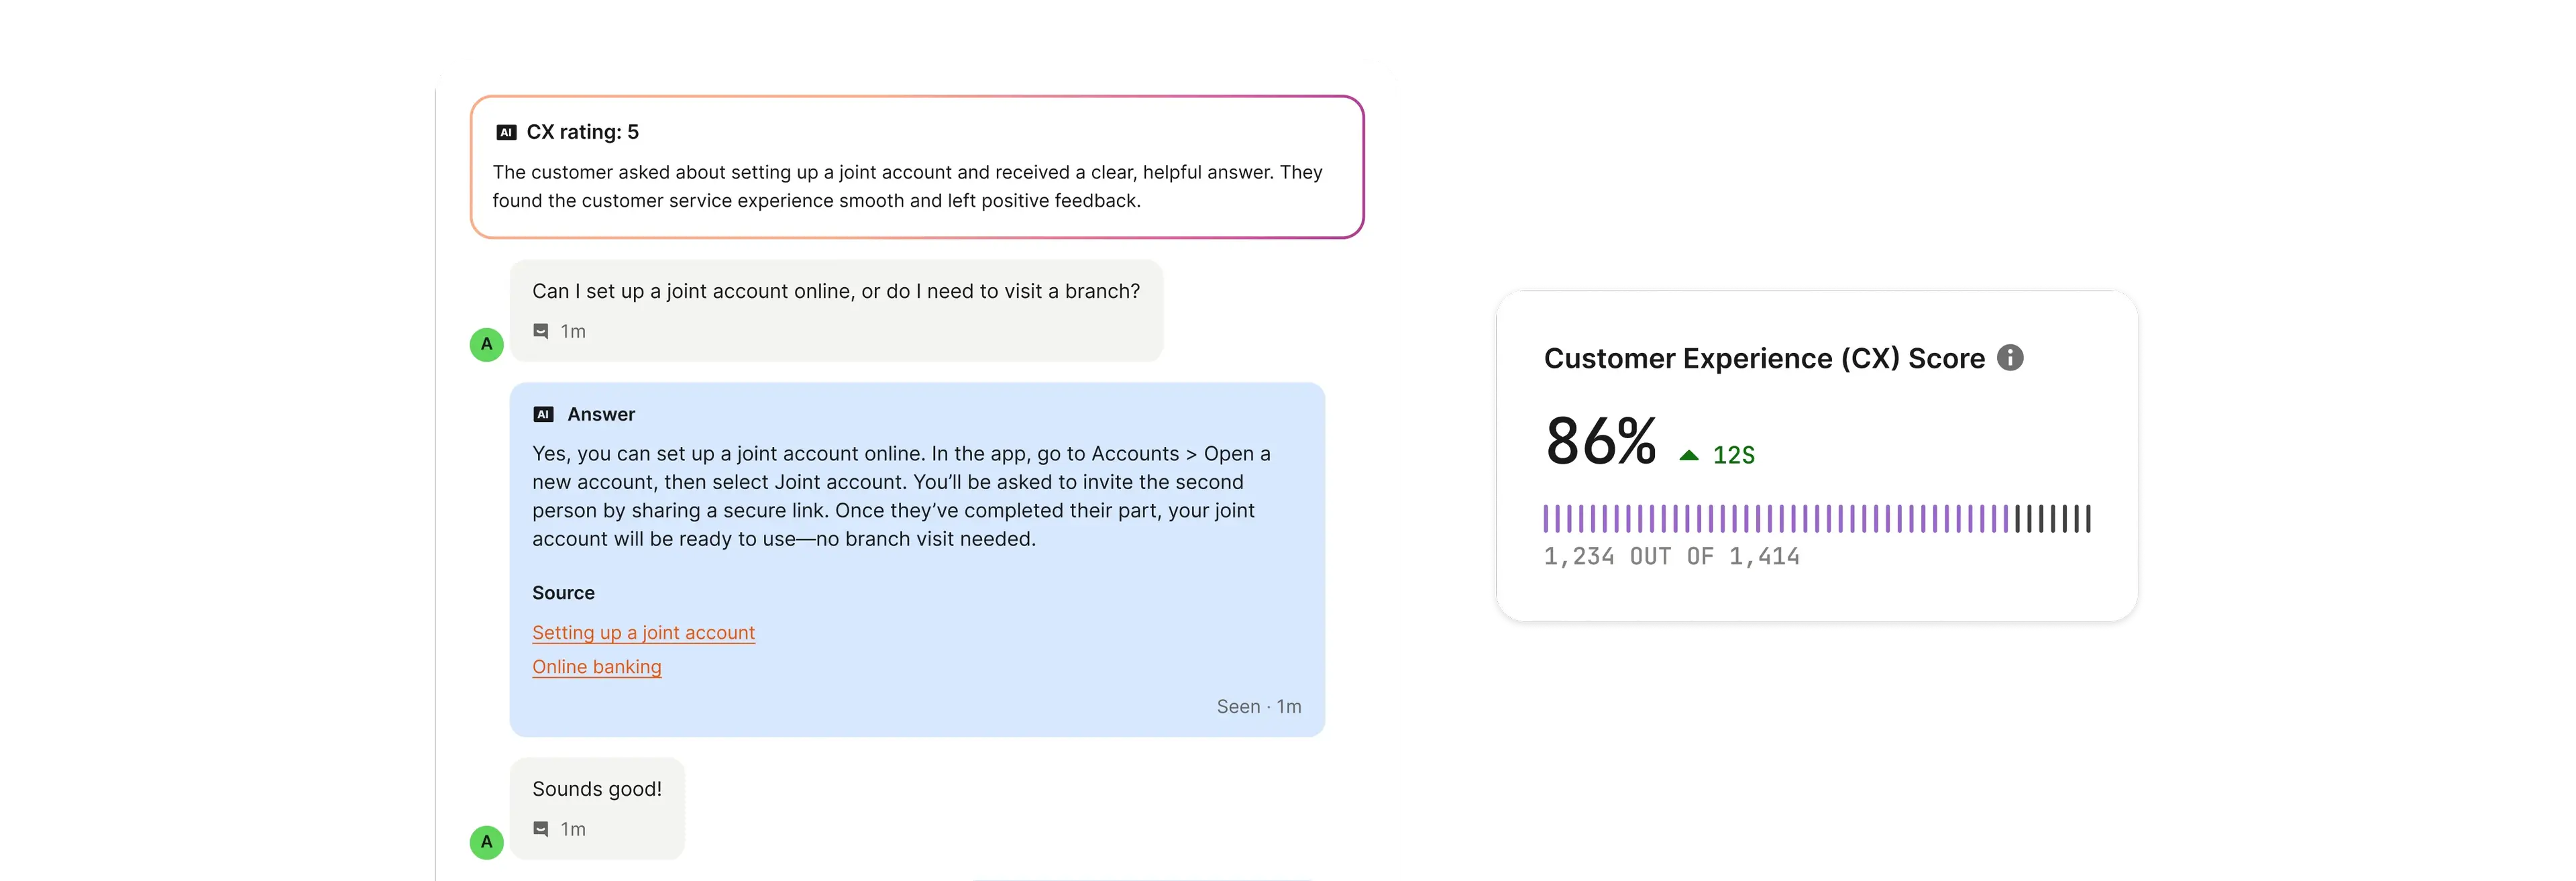
Task: Open the Online banking source link
Action: [596, 667]
